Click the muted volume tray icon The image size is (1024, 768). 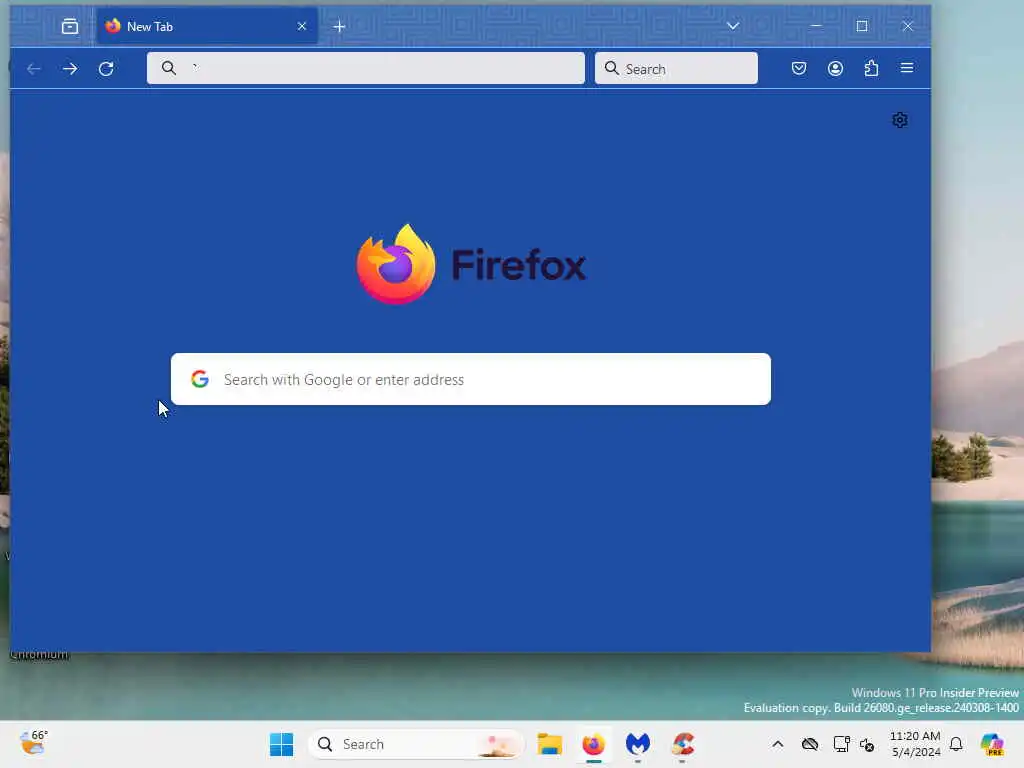pos(867,744)
